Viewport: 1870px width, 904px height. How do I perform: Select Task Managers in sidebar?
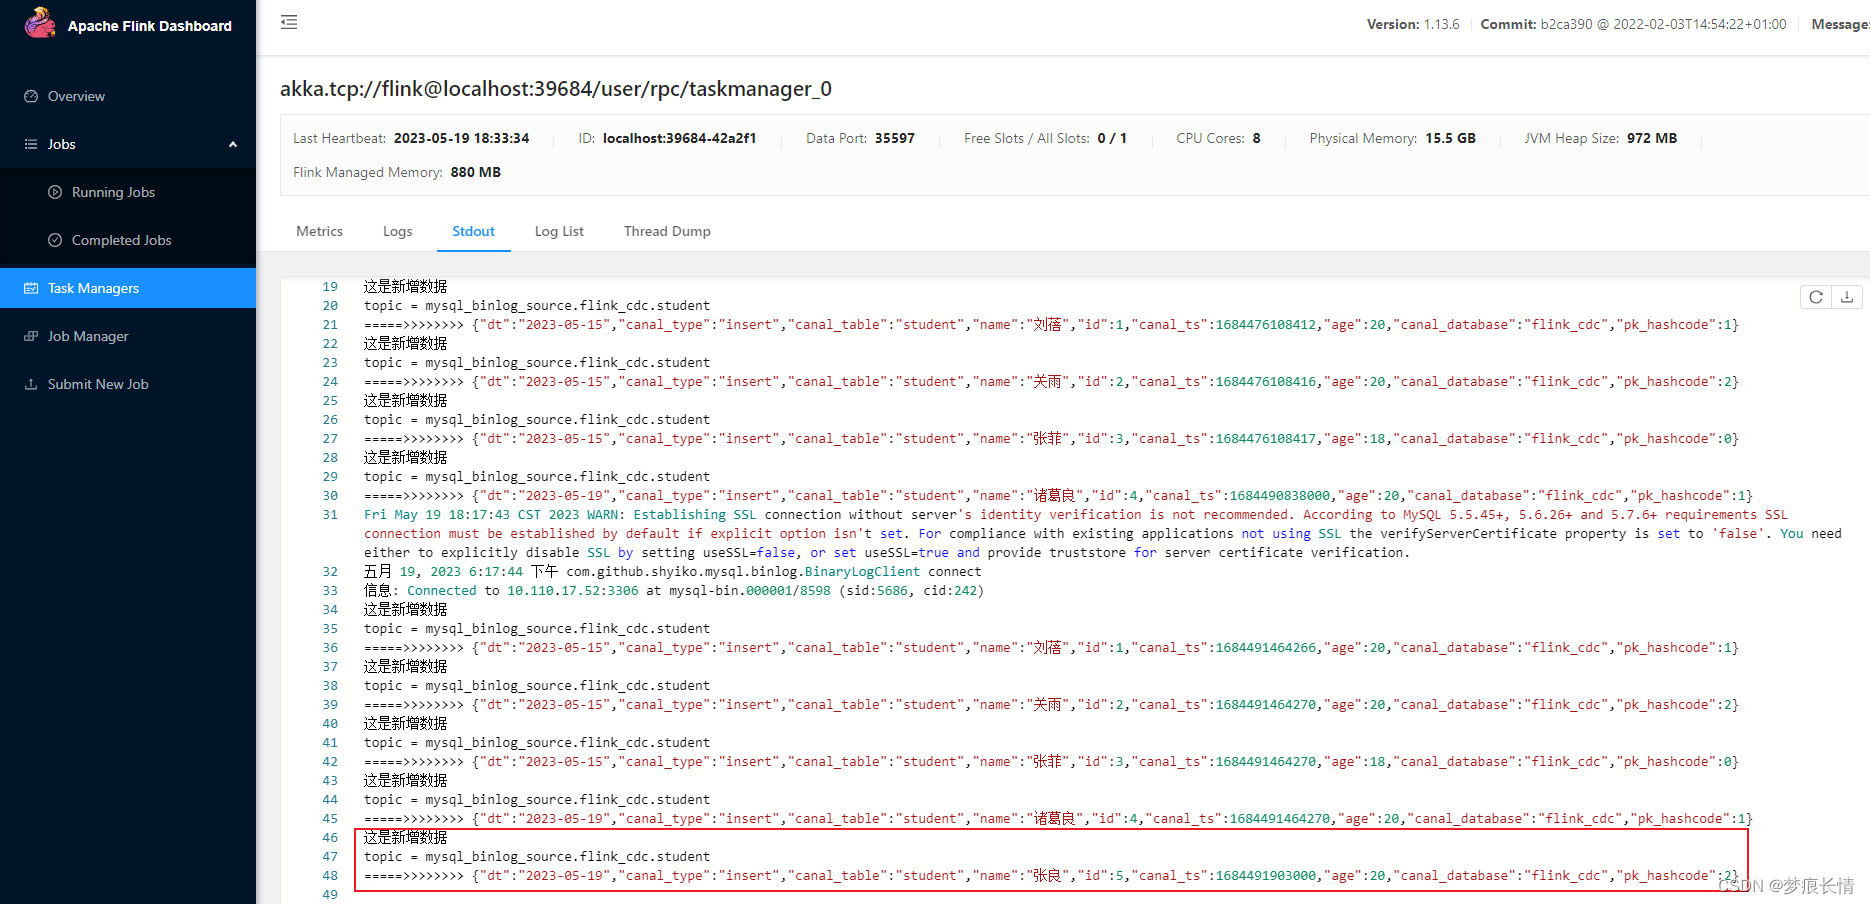[x=128, y=288]
